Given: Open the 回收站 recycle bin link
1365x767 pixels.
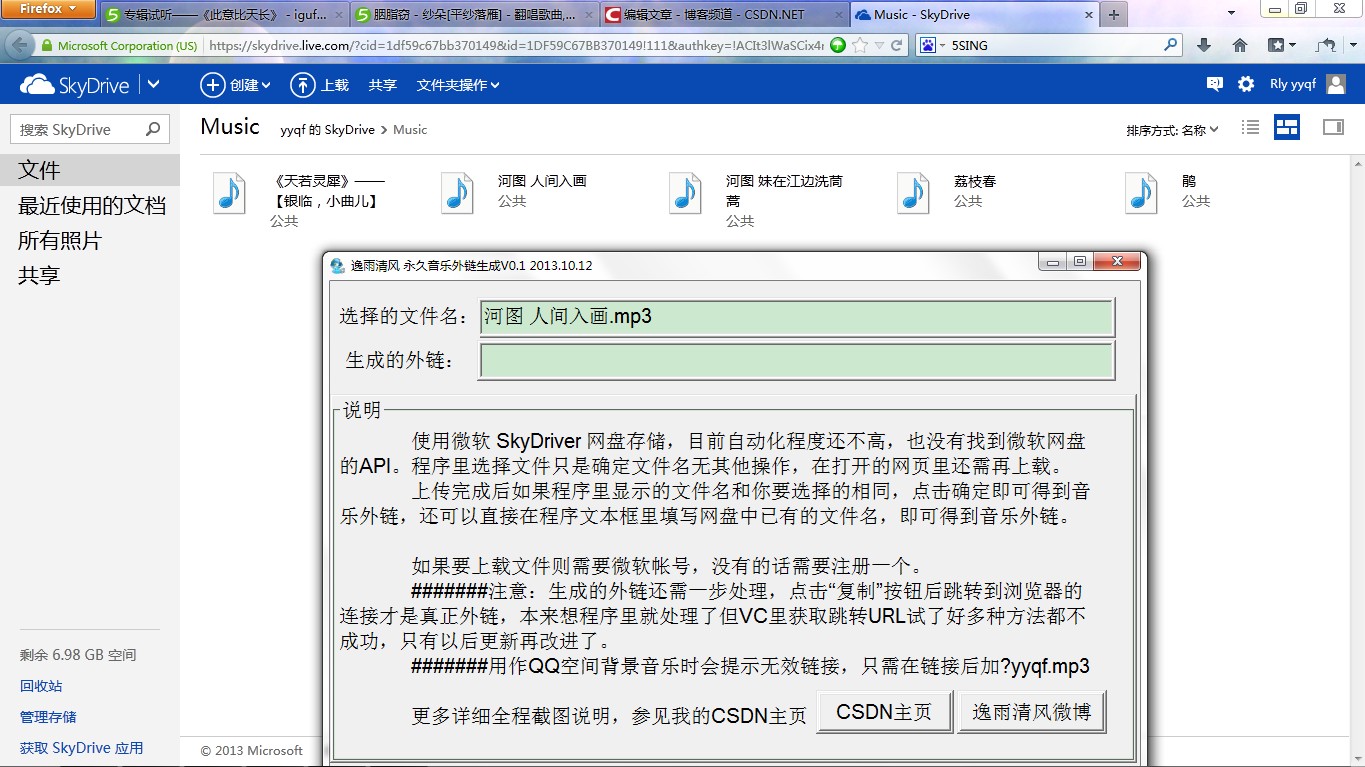Looking at the screenshot, I should pos(41,686).
